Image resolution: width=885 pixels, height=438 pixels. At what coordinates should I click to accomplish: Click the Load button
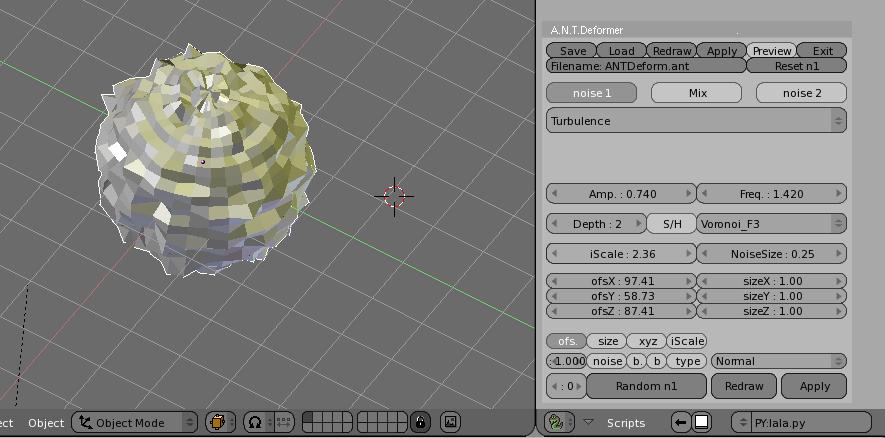click(x=621, y=50)
